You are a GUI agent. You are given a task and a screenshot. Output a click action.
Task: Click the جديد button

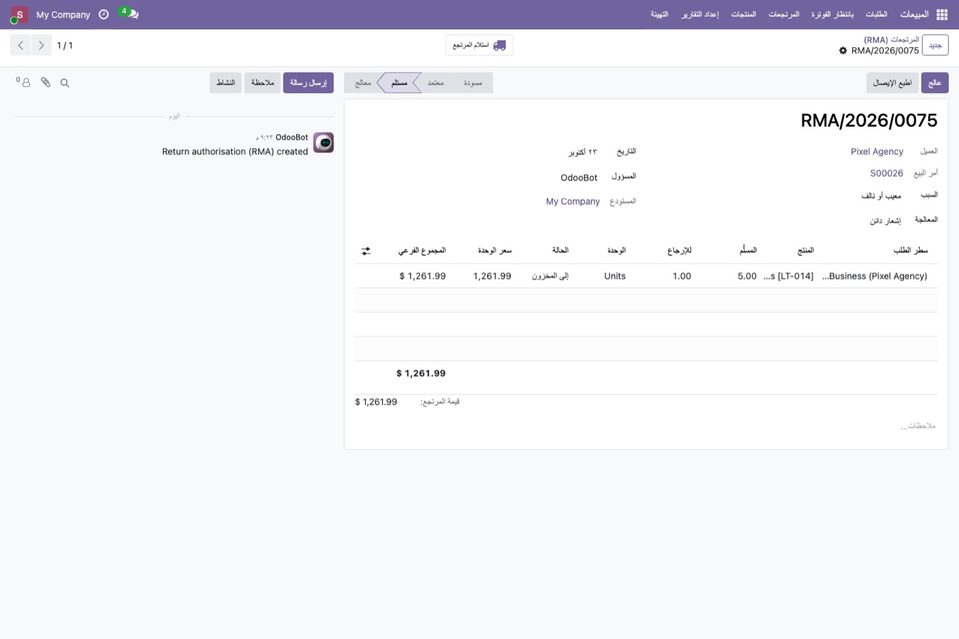[935, 45]
